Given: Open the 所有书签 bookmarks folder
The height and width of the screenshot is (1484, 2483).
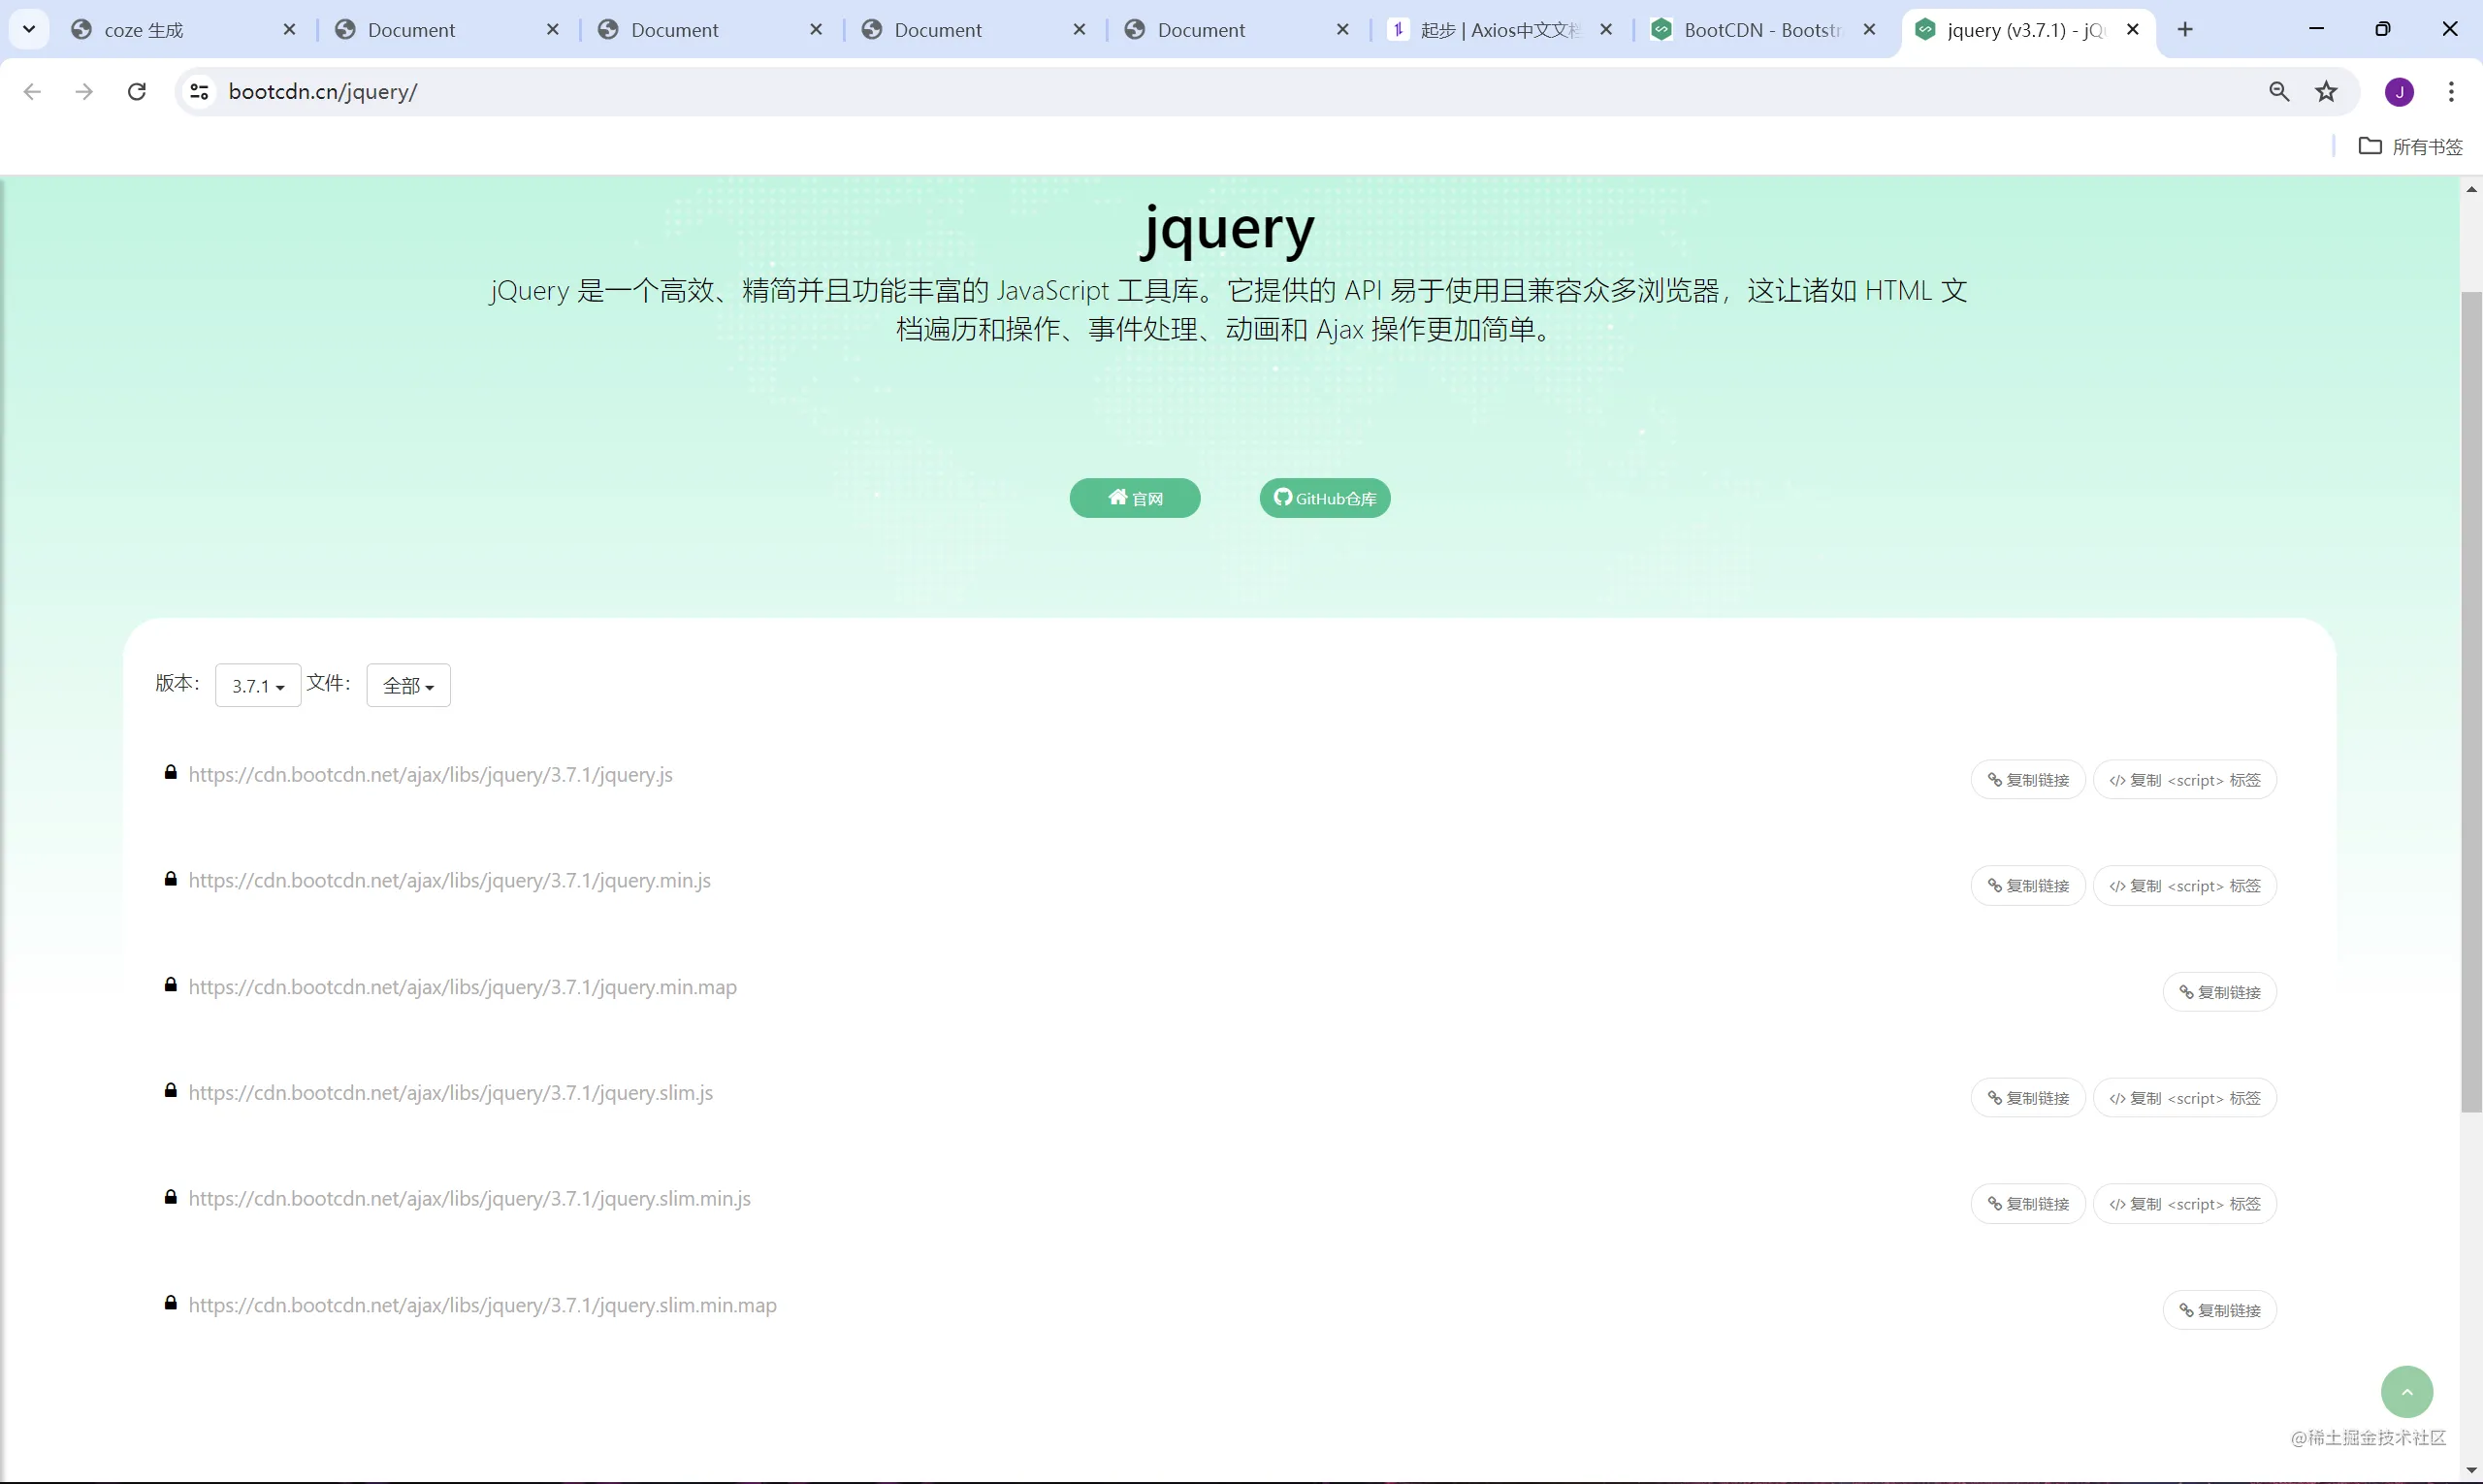Looking at the screenshot, I should pyautogui.click(x=2410, y=146).
